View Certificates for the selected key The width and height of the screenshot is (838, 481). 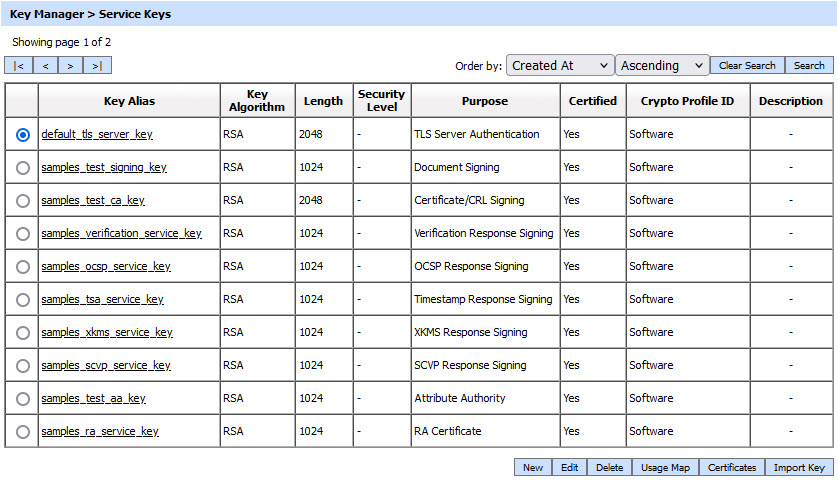pyautogui.click(x=732, y=468)
